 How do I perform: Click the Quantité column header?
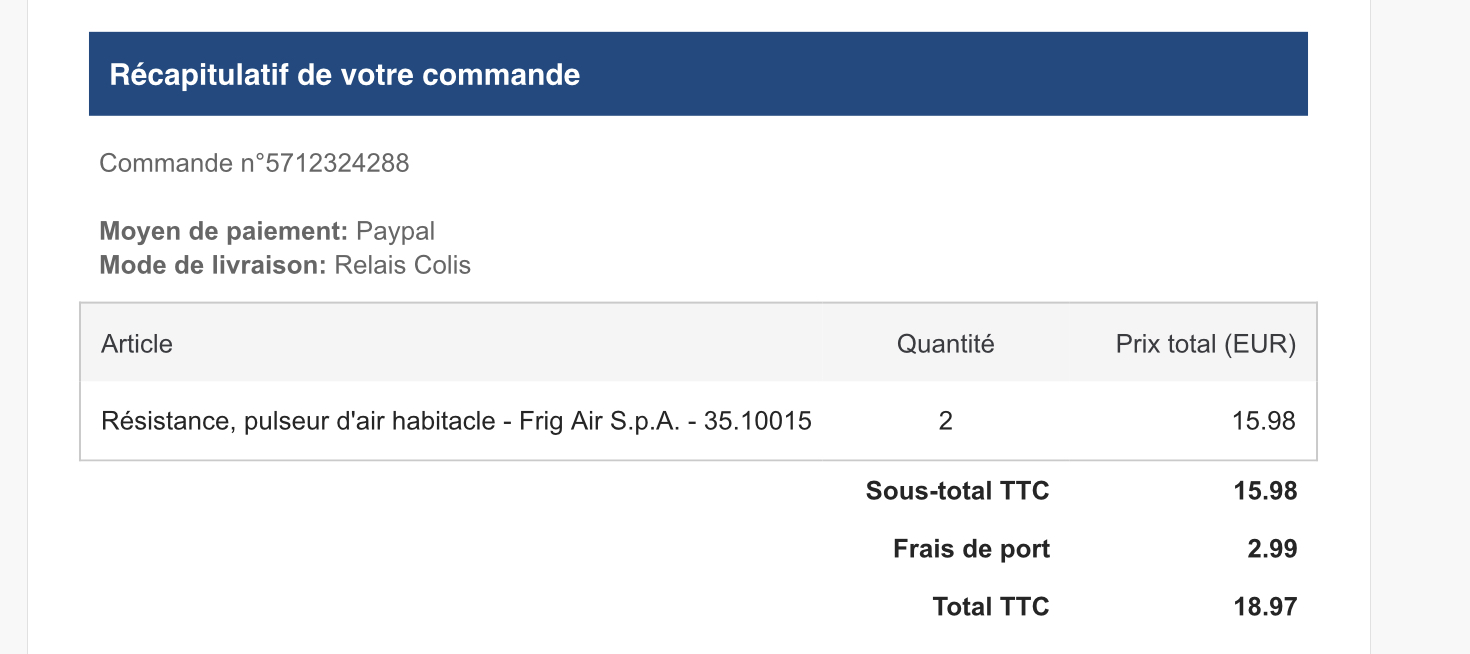[x=945, y=344]
